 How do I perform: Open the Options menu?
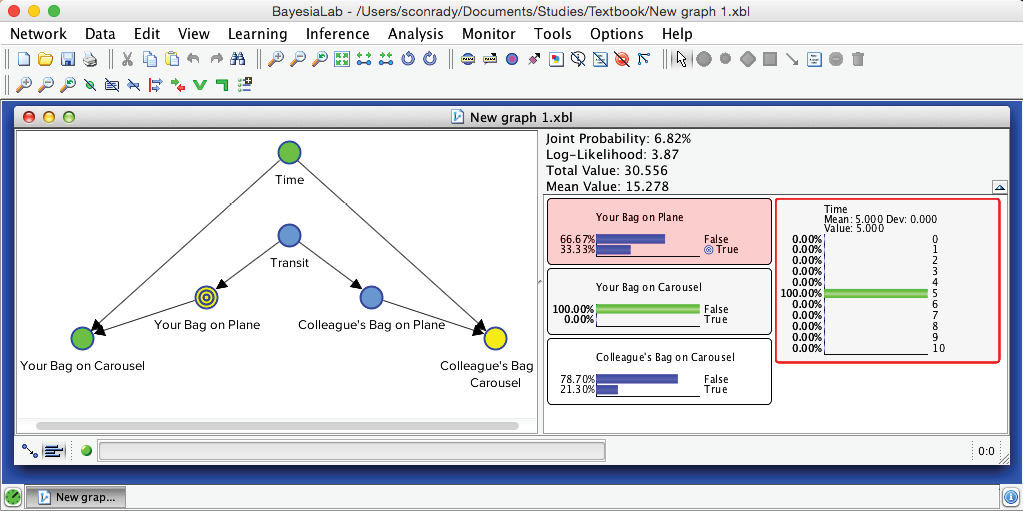(617, 34)
